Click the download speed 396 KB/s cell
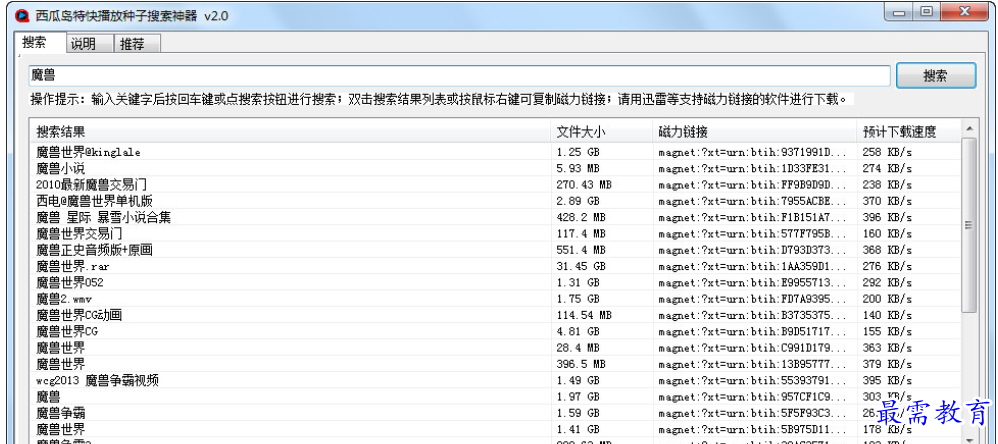This screenshot has width=998, height=444. pos(887,217)
